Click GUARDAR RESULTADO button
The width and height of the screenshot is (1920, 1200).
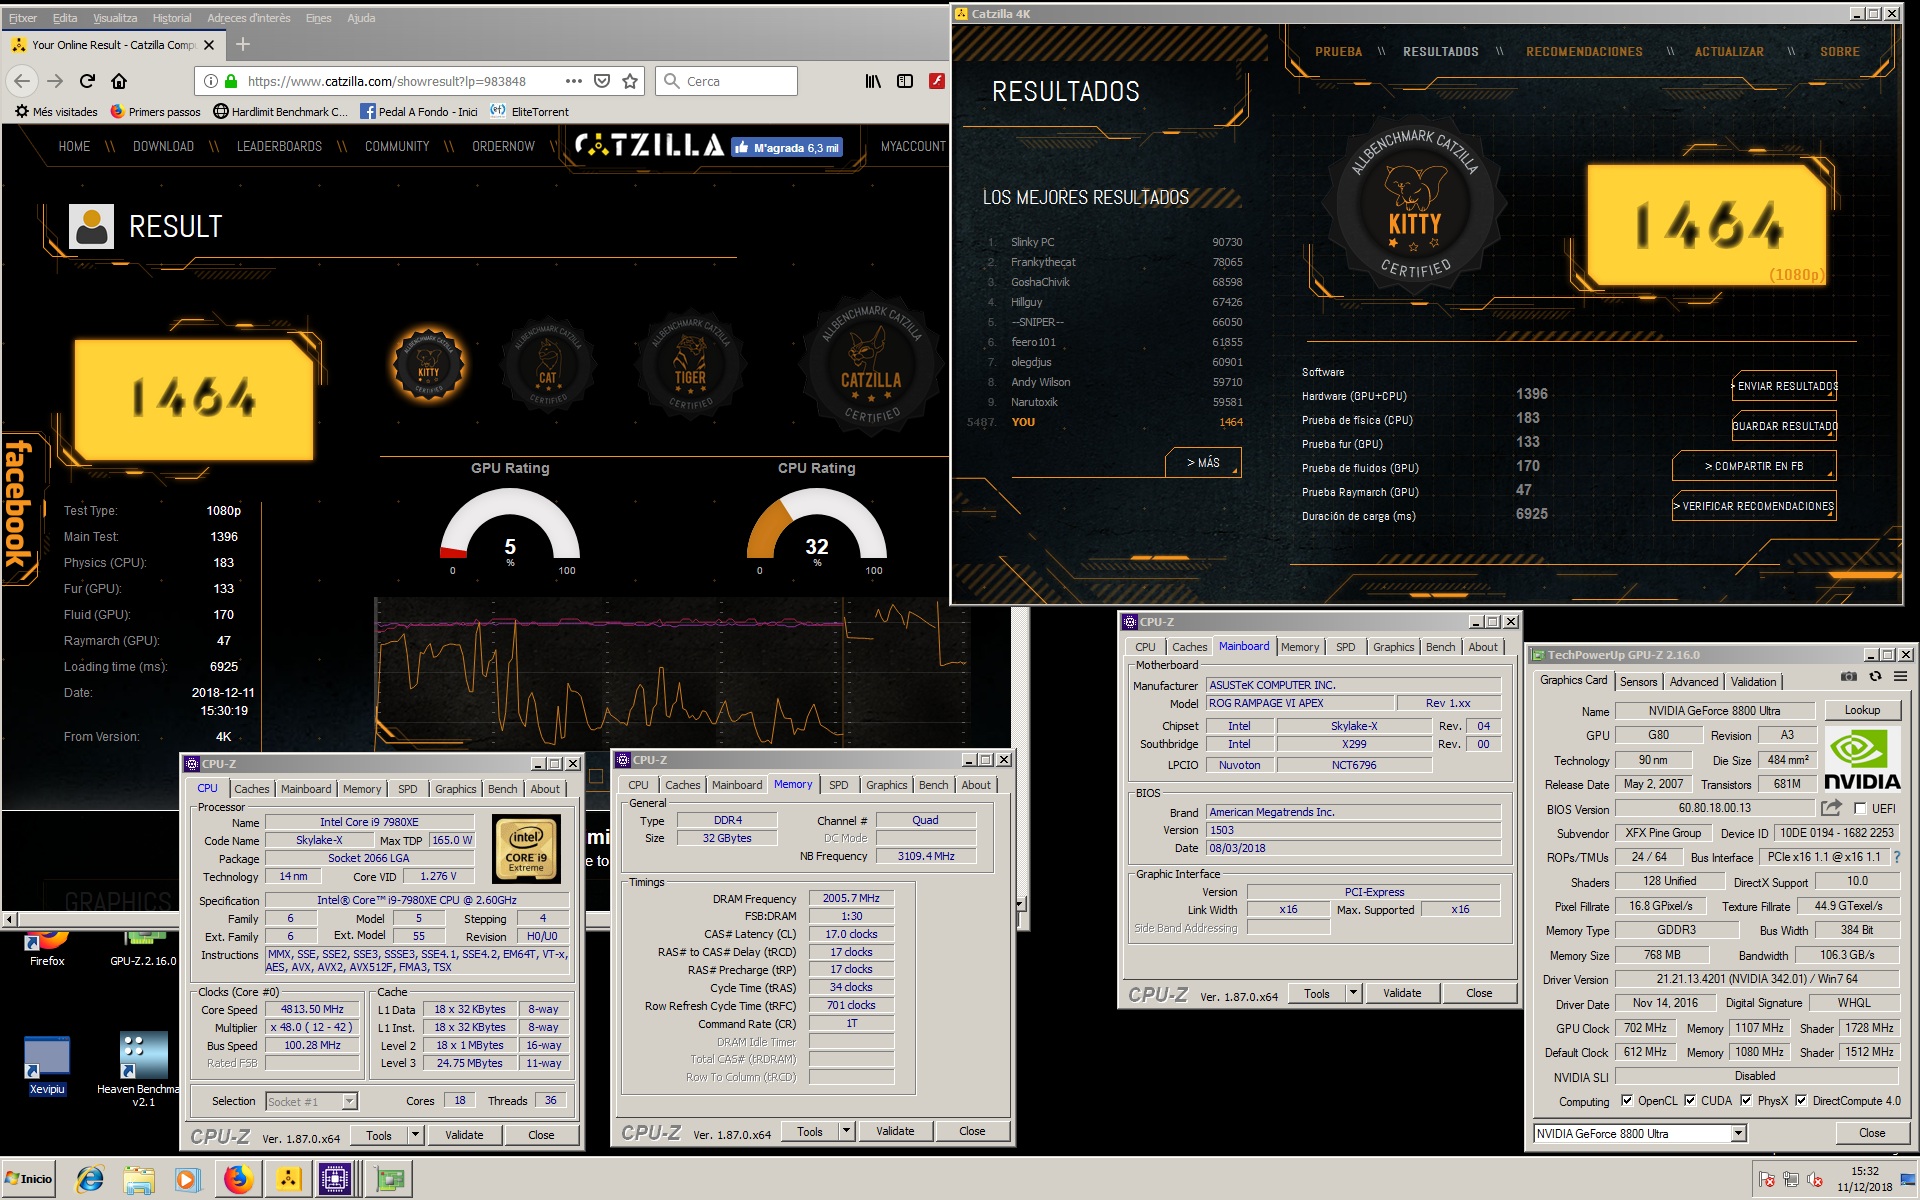tap(1785, 426)
